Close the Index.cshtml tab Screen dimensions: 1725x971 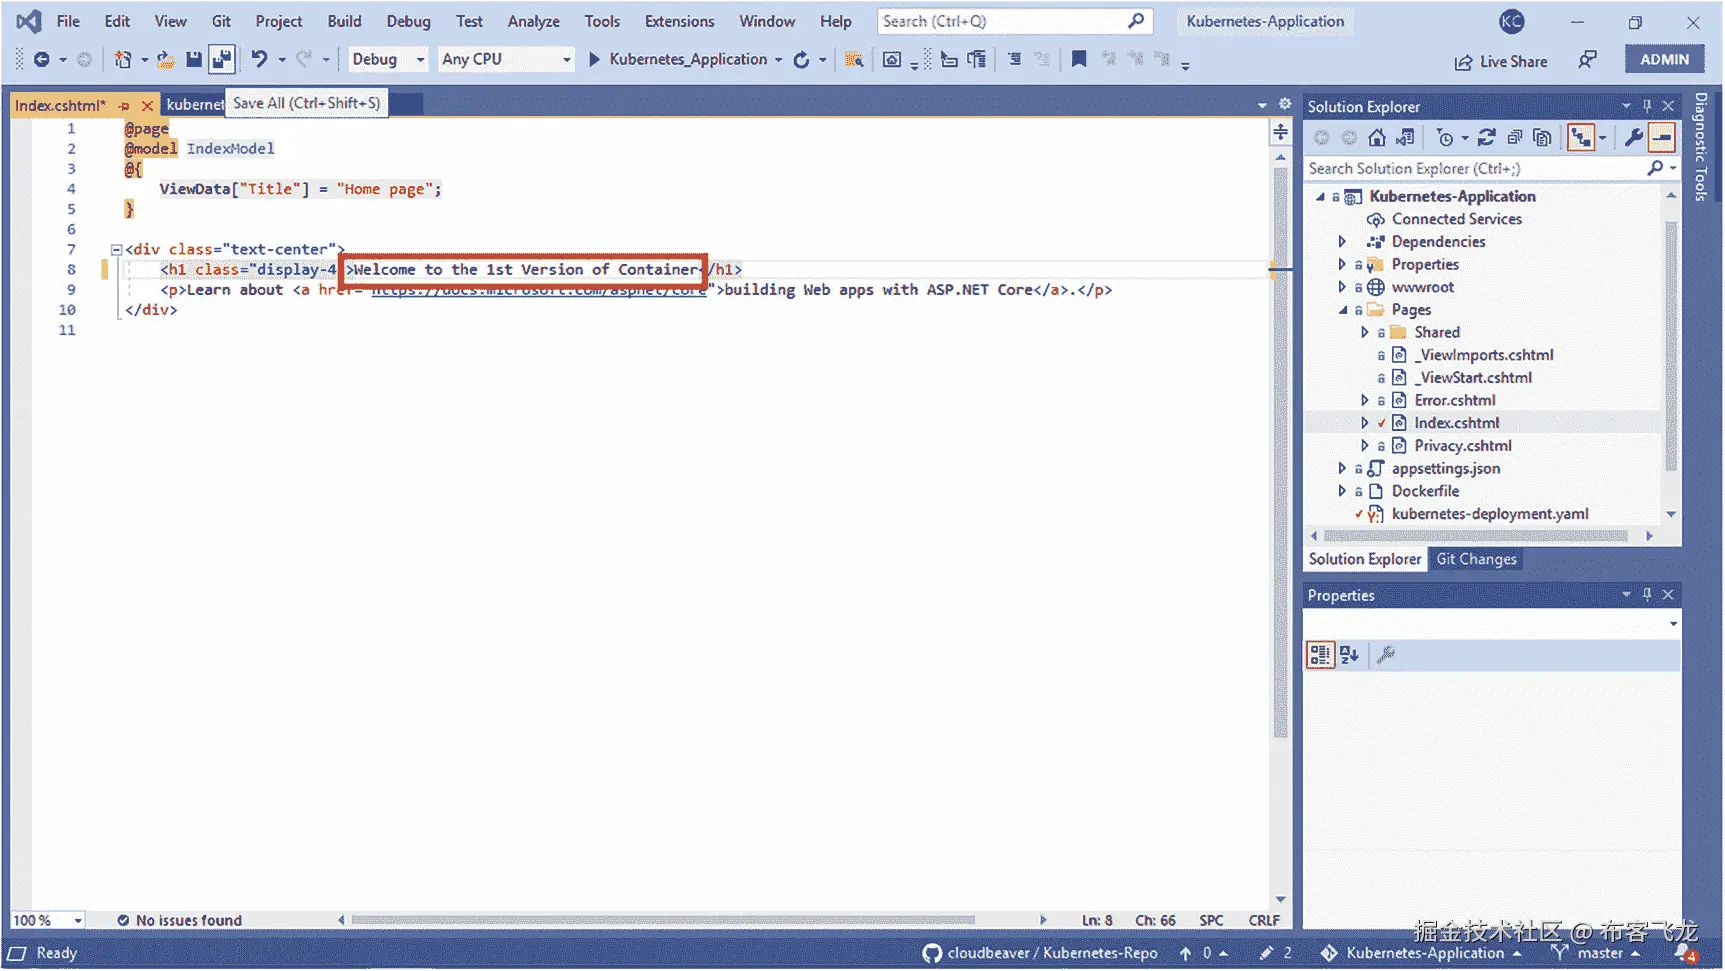[147, 105]
